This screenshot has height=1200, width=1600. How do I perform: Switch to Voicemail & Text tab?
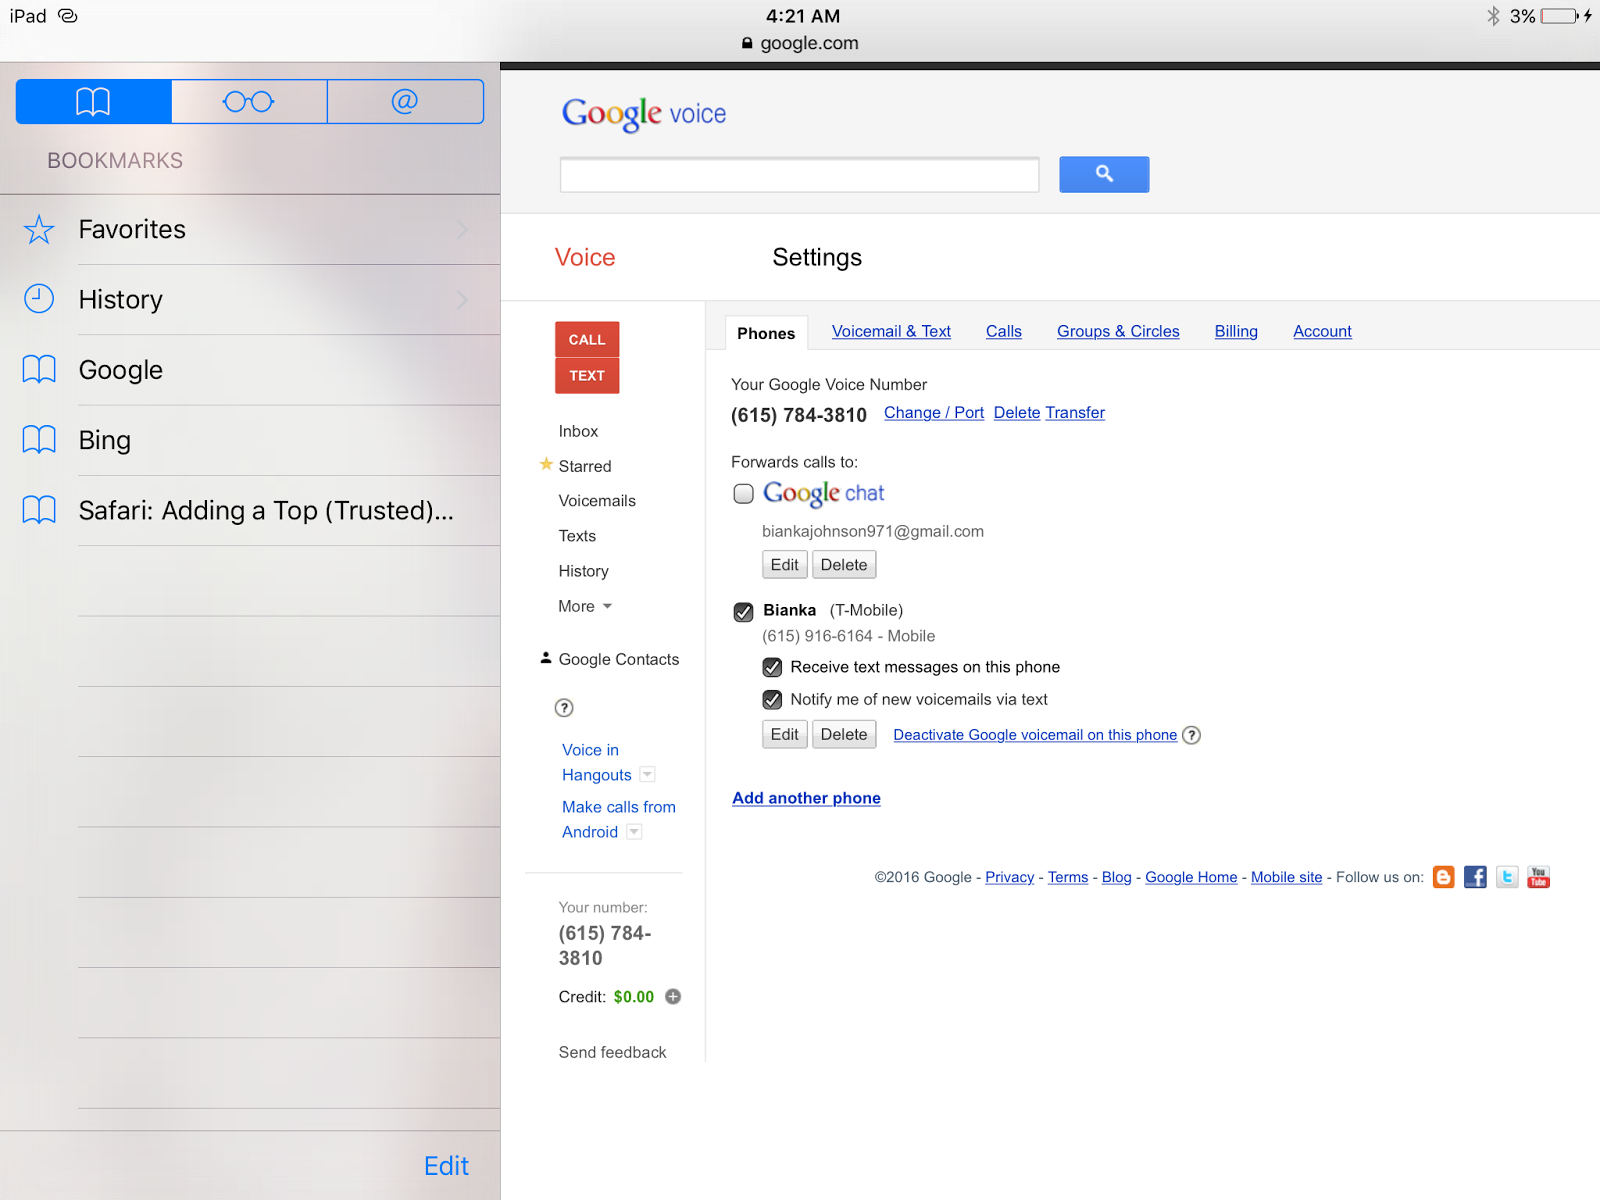pos(891,332)
